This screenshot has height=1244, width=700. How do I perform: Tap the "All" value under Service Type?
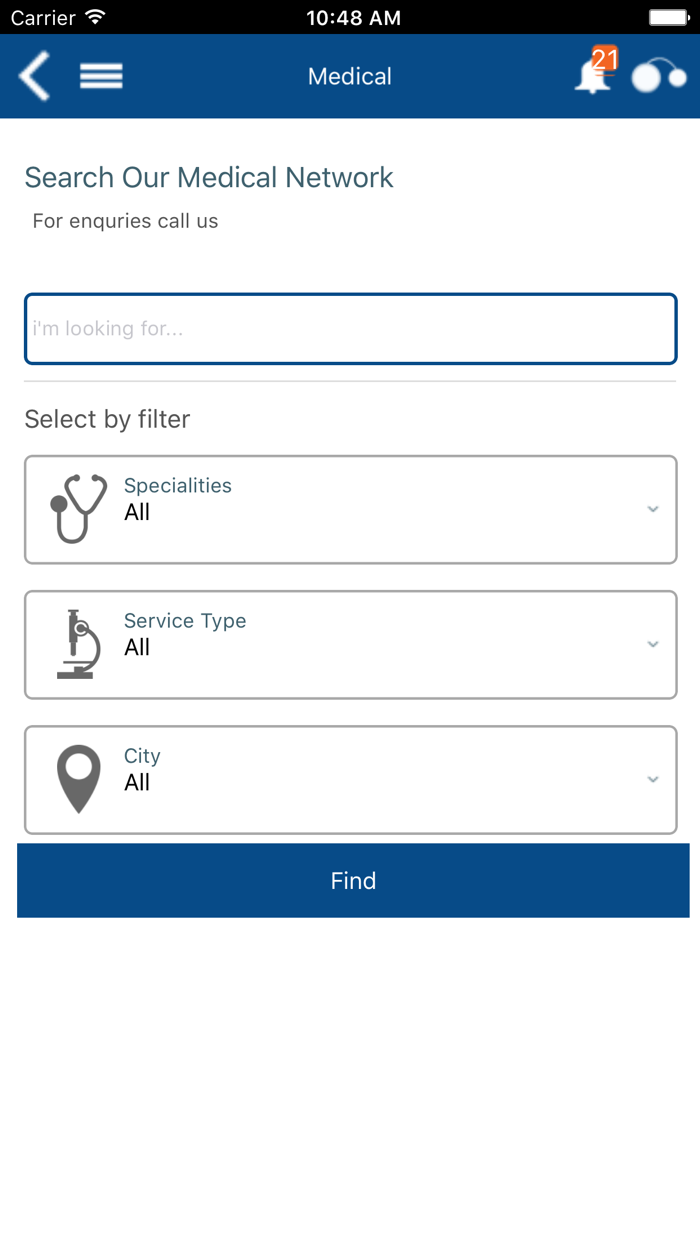(137, 648)
